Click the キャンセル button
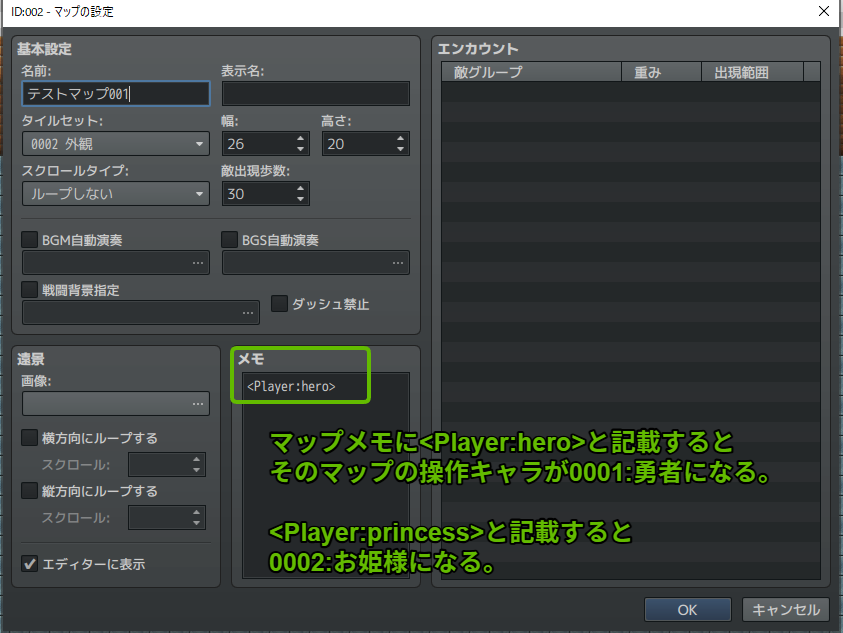 pyautogui.click(x=786, y=609)
